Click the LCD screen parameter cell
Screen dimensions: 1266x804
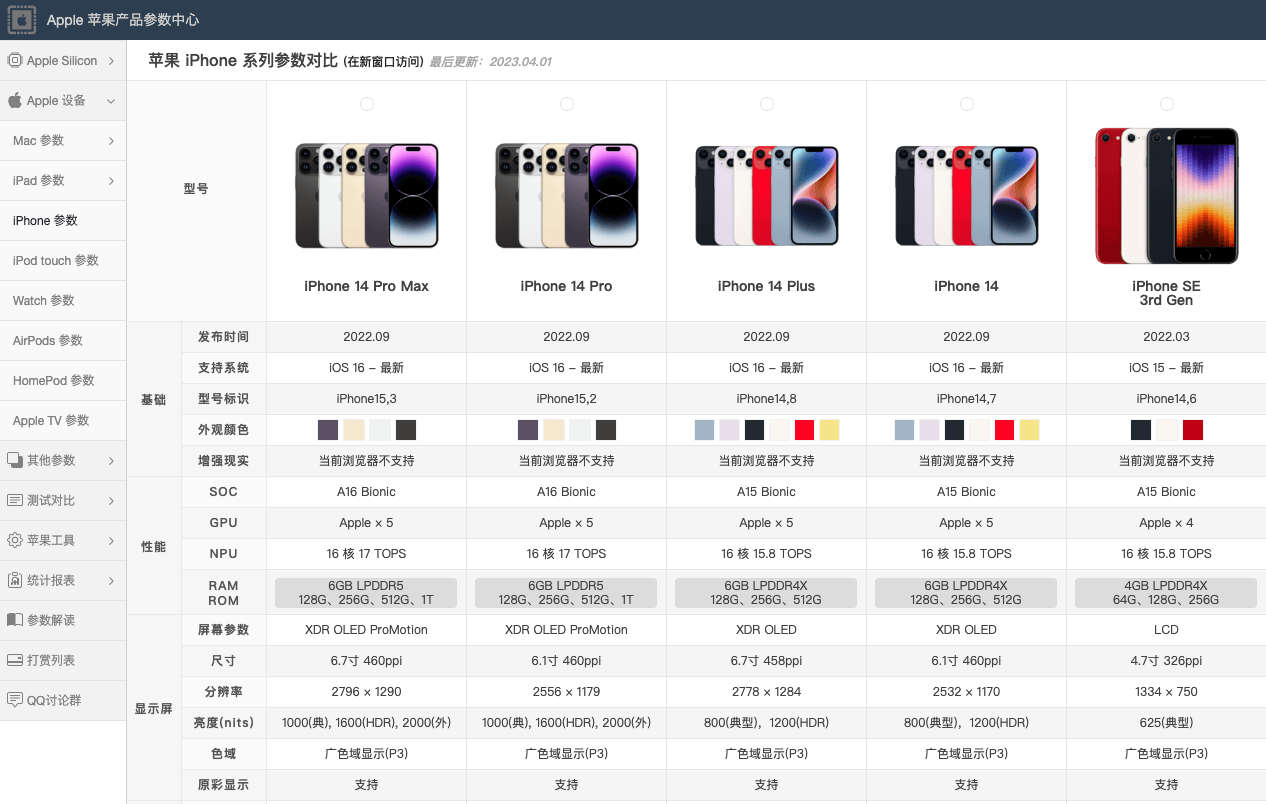pos(1167,630)
